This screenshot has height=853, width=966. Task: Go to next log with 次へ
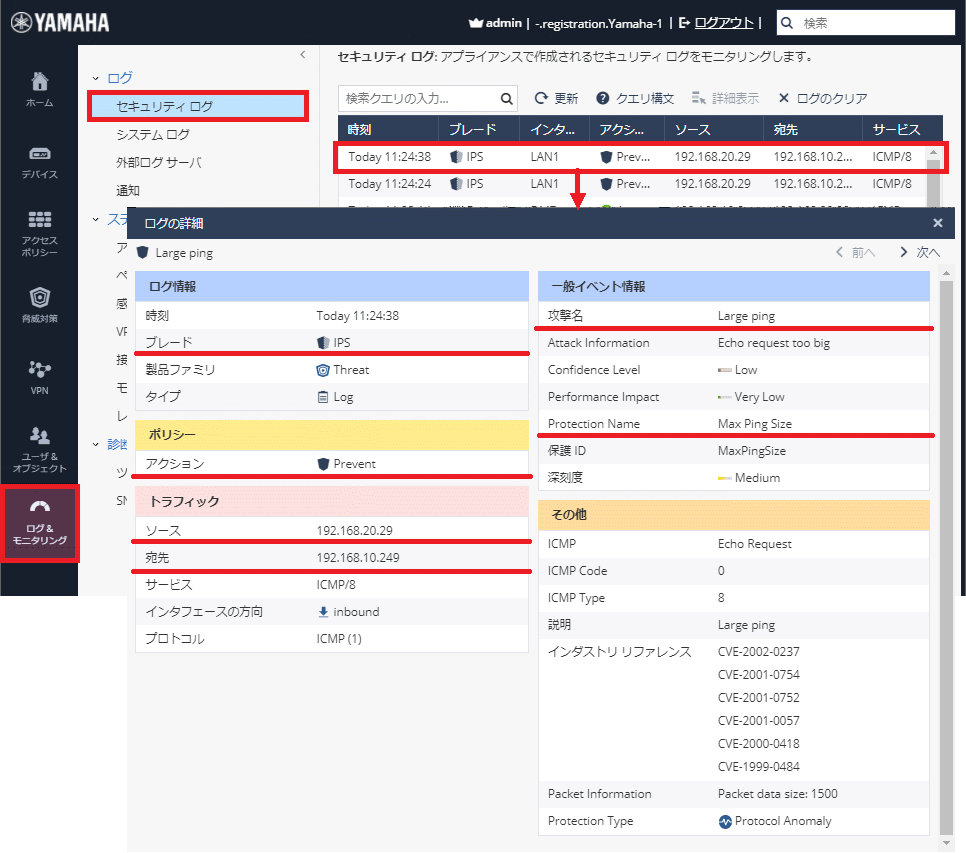point(919,253)
